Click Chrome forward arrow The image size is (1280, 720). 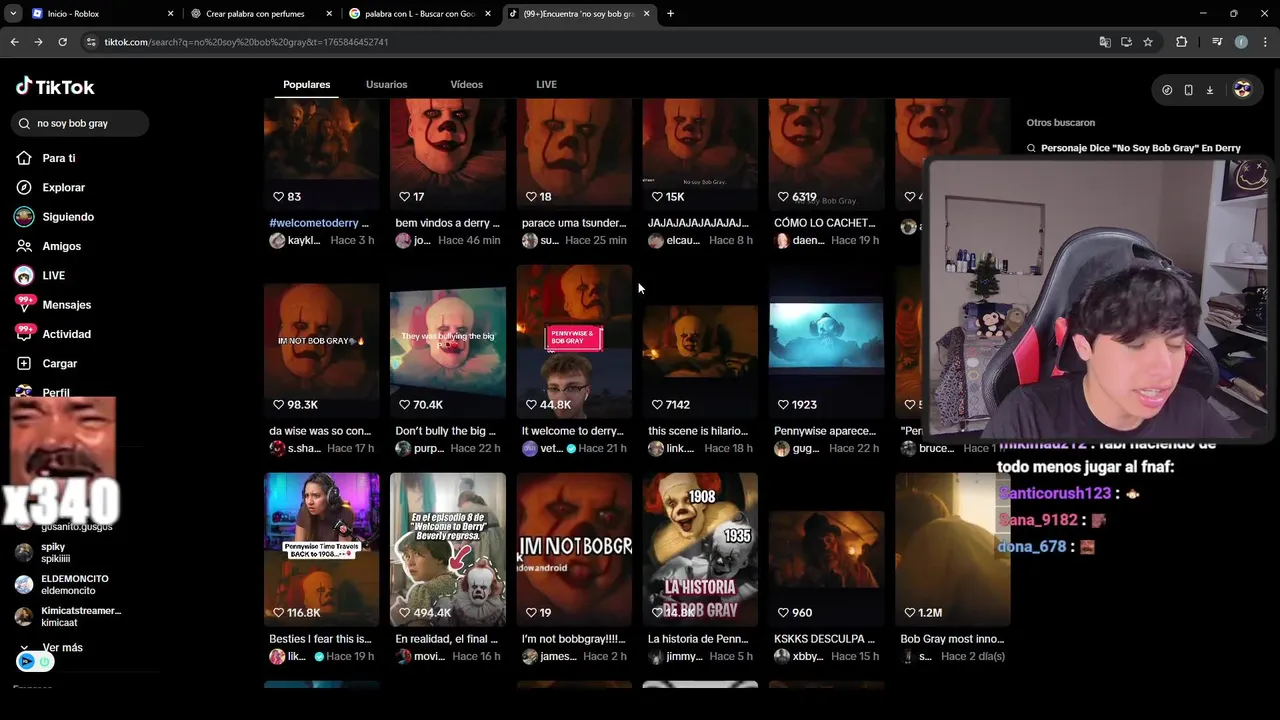38,42
